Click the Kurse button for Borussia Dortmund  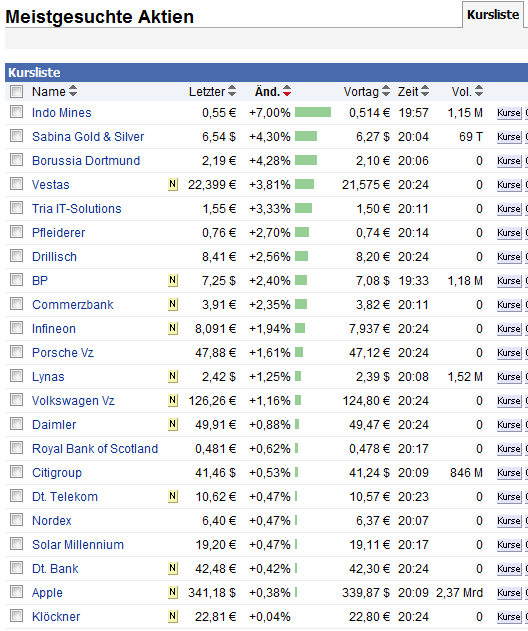(x=509, y=161)
